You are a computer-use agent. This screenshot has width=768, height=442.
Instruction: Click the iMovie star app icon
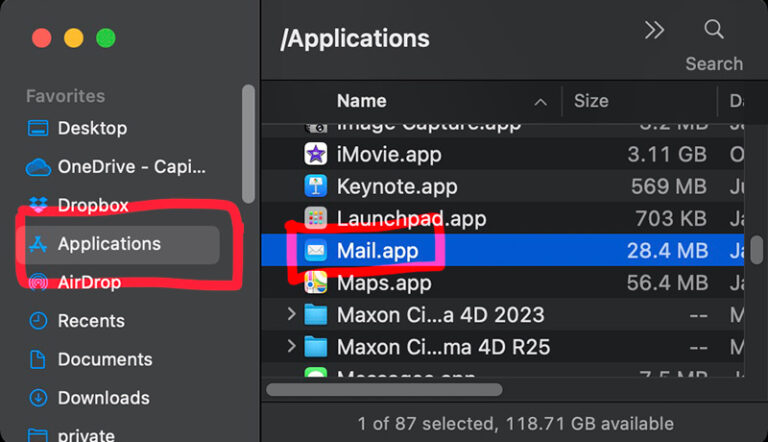click(x=315, y=154)
